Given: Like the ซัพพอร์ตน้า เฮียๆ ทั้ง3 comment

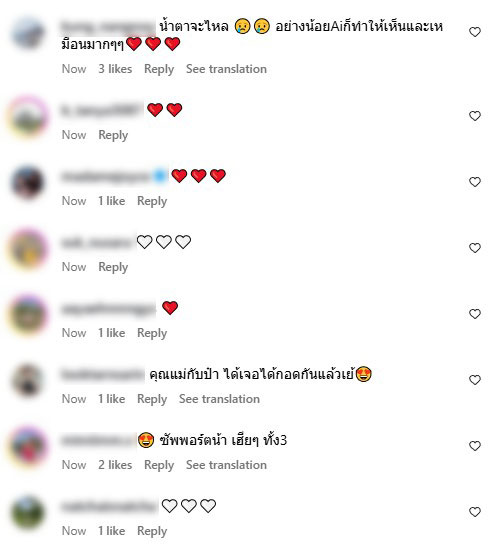Looking at the screenshot, I should pos(474,446).
